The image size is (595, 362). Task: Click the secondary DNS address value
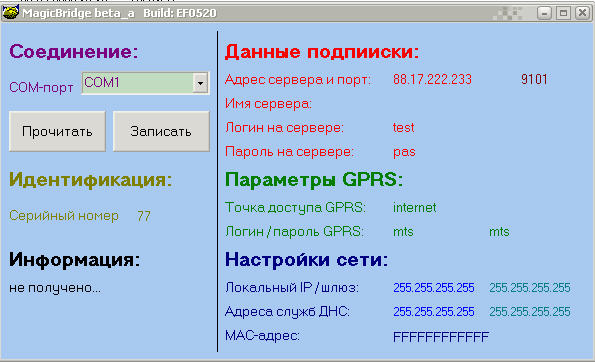pyautogui.click(x=530, y=312)
